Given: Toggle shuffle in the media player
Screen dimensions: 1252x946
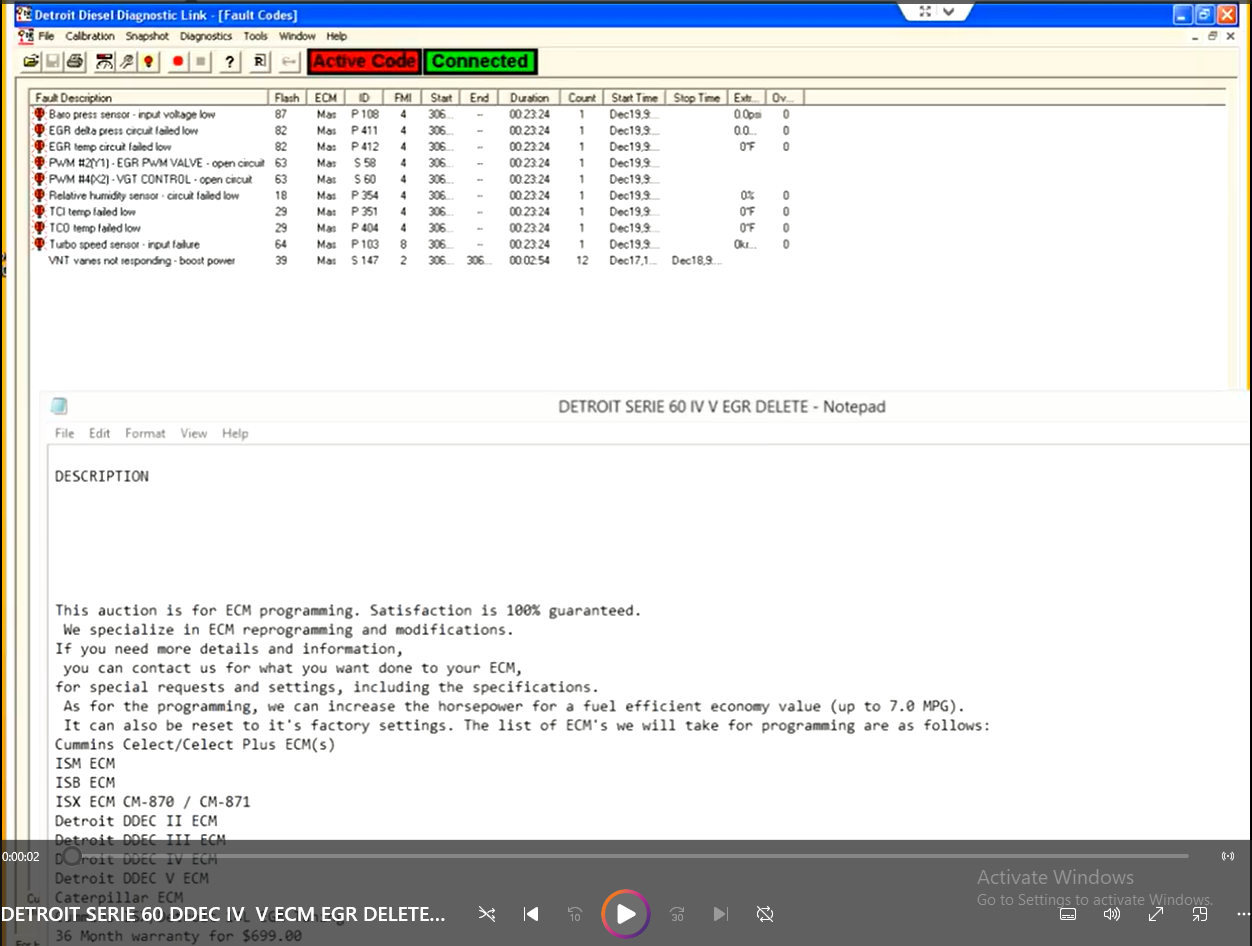Looking at the screenshot, I should [x=487, y=914].
